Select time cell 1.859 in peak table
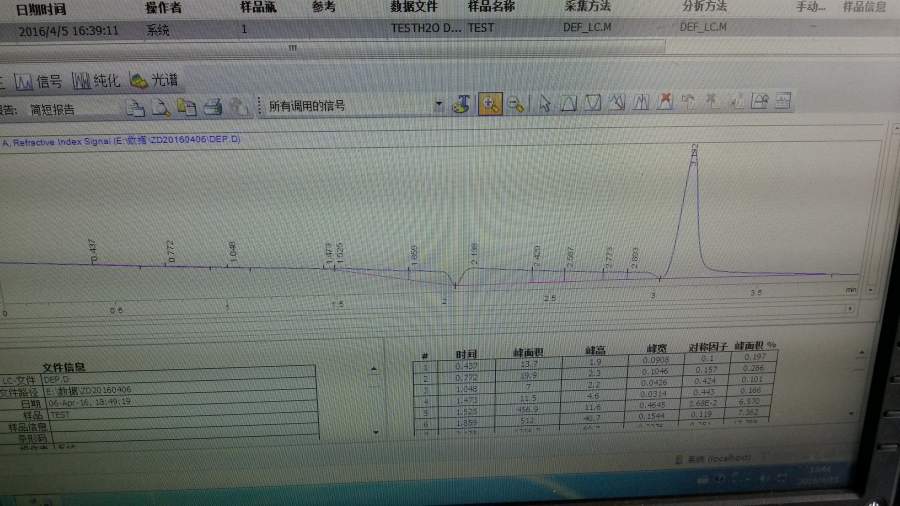 (x=467, y=423)
